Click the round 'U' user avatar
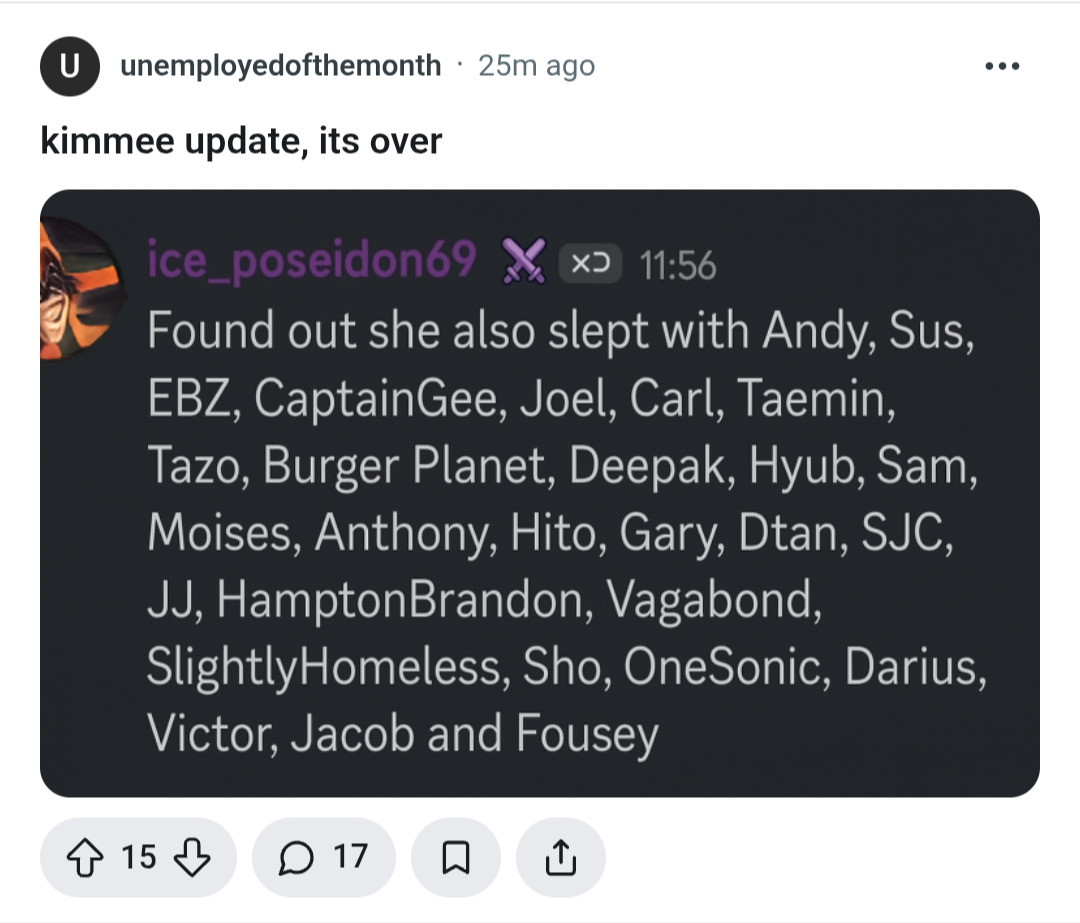 pyautogui.click(x=69, y=66)
